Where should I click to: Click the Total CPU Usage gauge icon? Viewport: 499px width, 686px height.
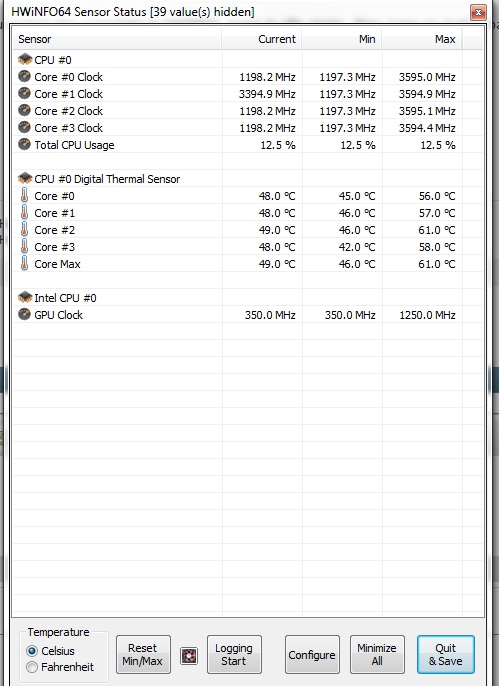click(24, 144)
